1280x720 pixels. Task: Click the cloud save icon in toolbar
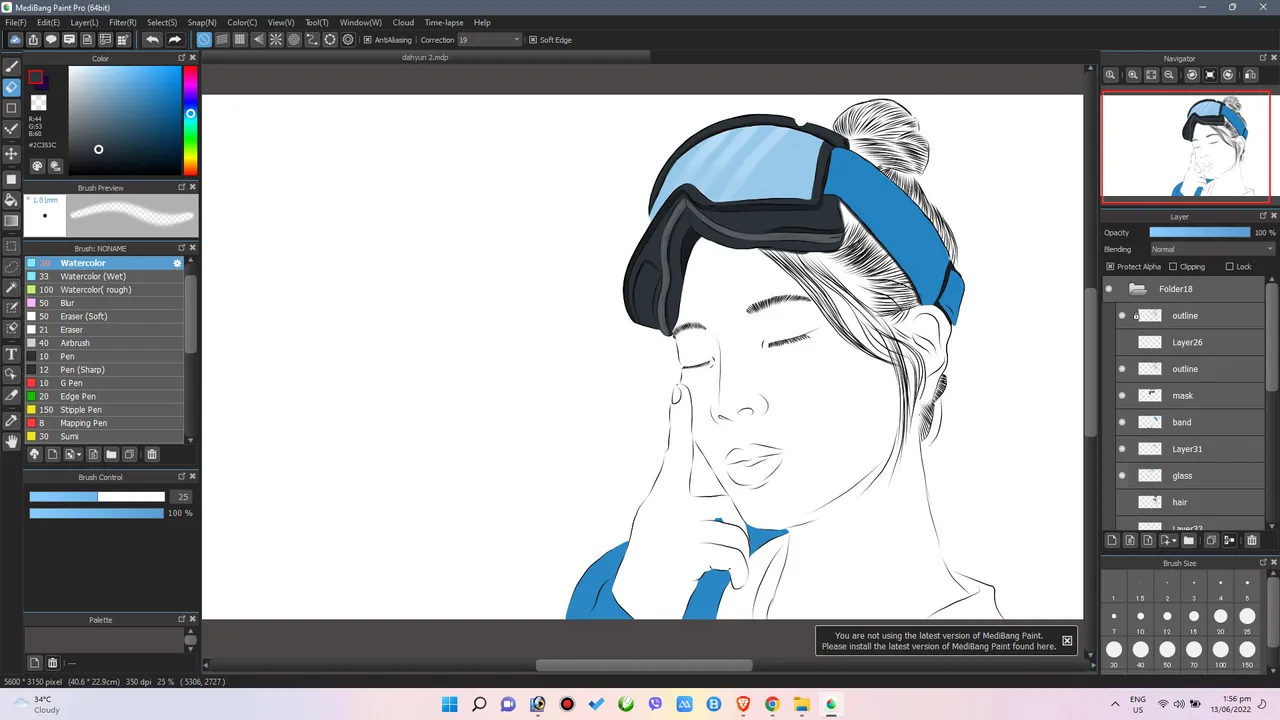(x=15, y=40)
